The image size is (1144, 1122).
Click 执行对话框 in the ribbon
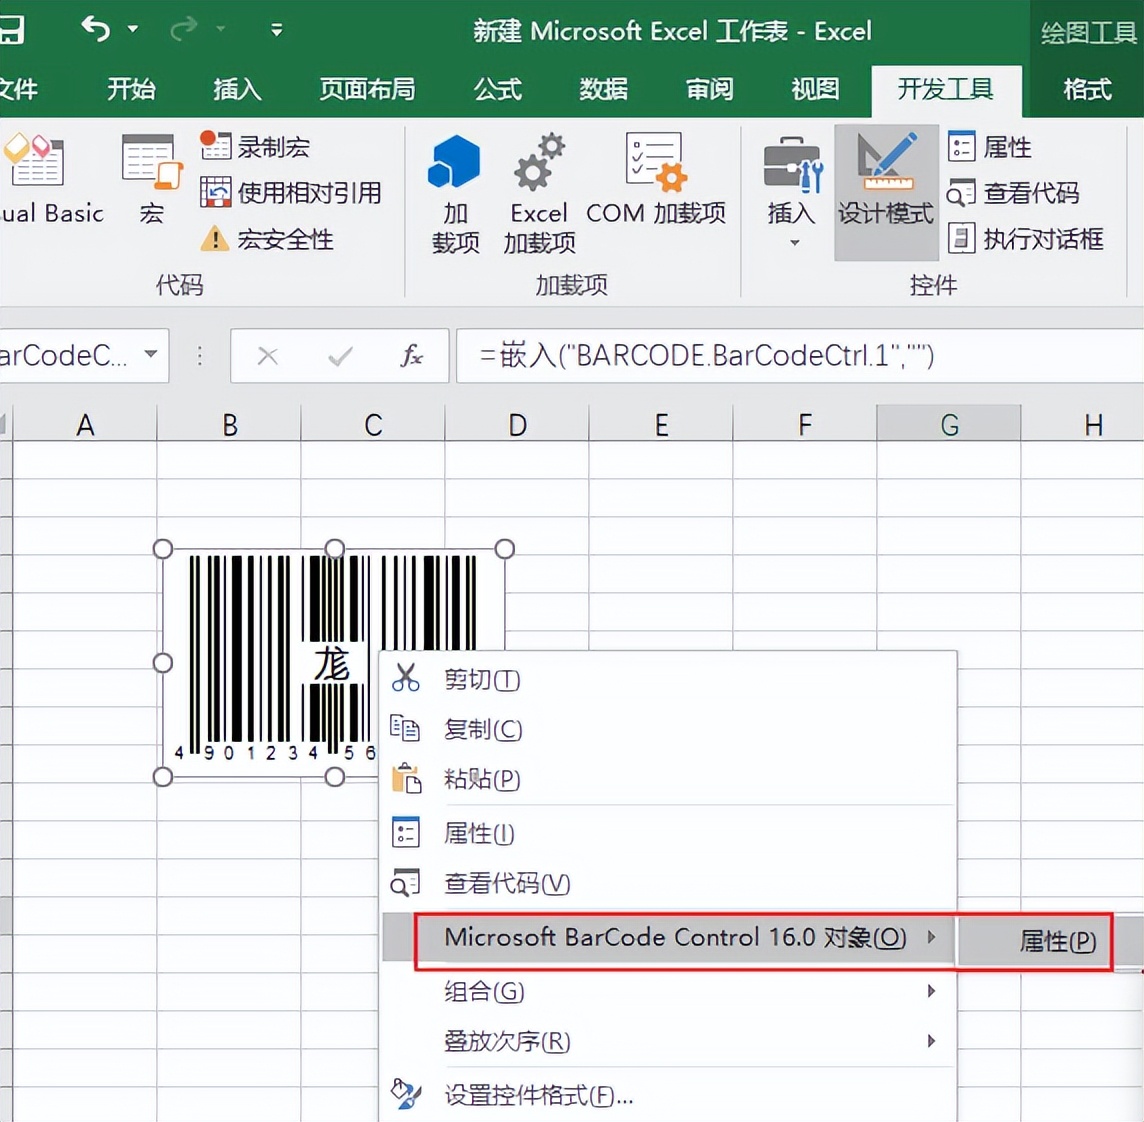1026,239
